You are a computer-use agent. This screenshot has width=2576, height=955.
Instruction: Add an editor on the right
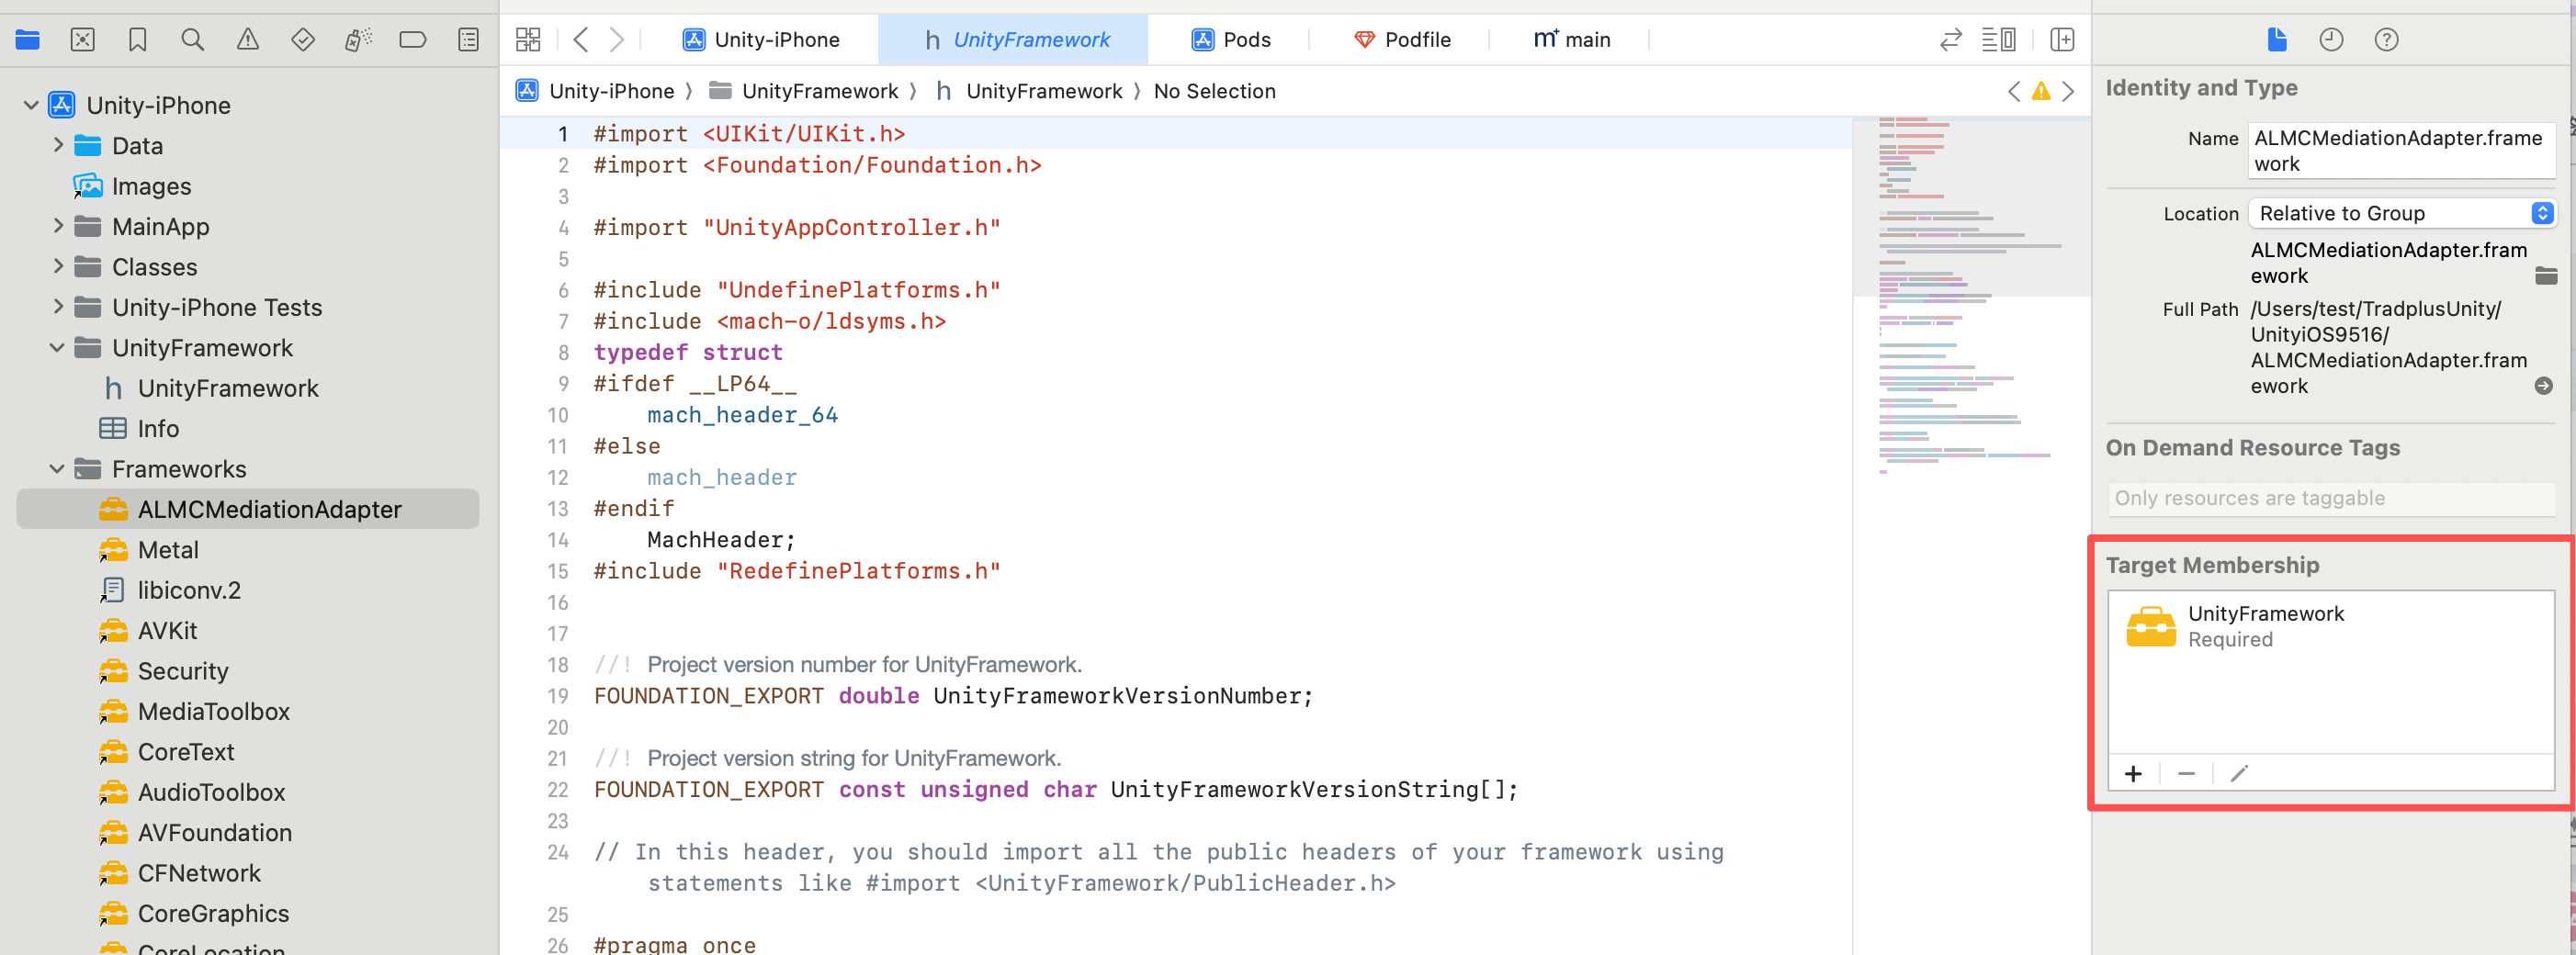(x=2062, y=40)
